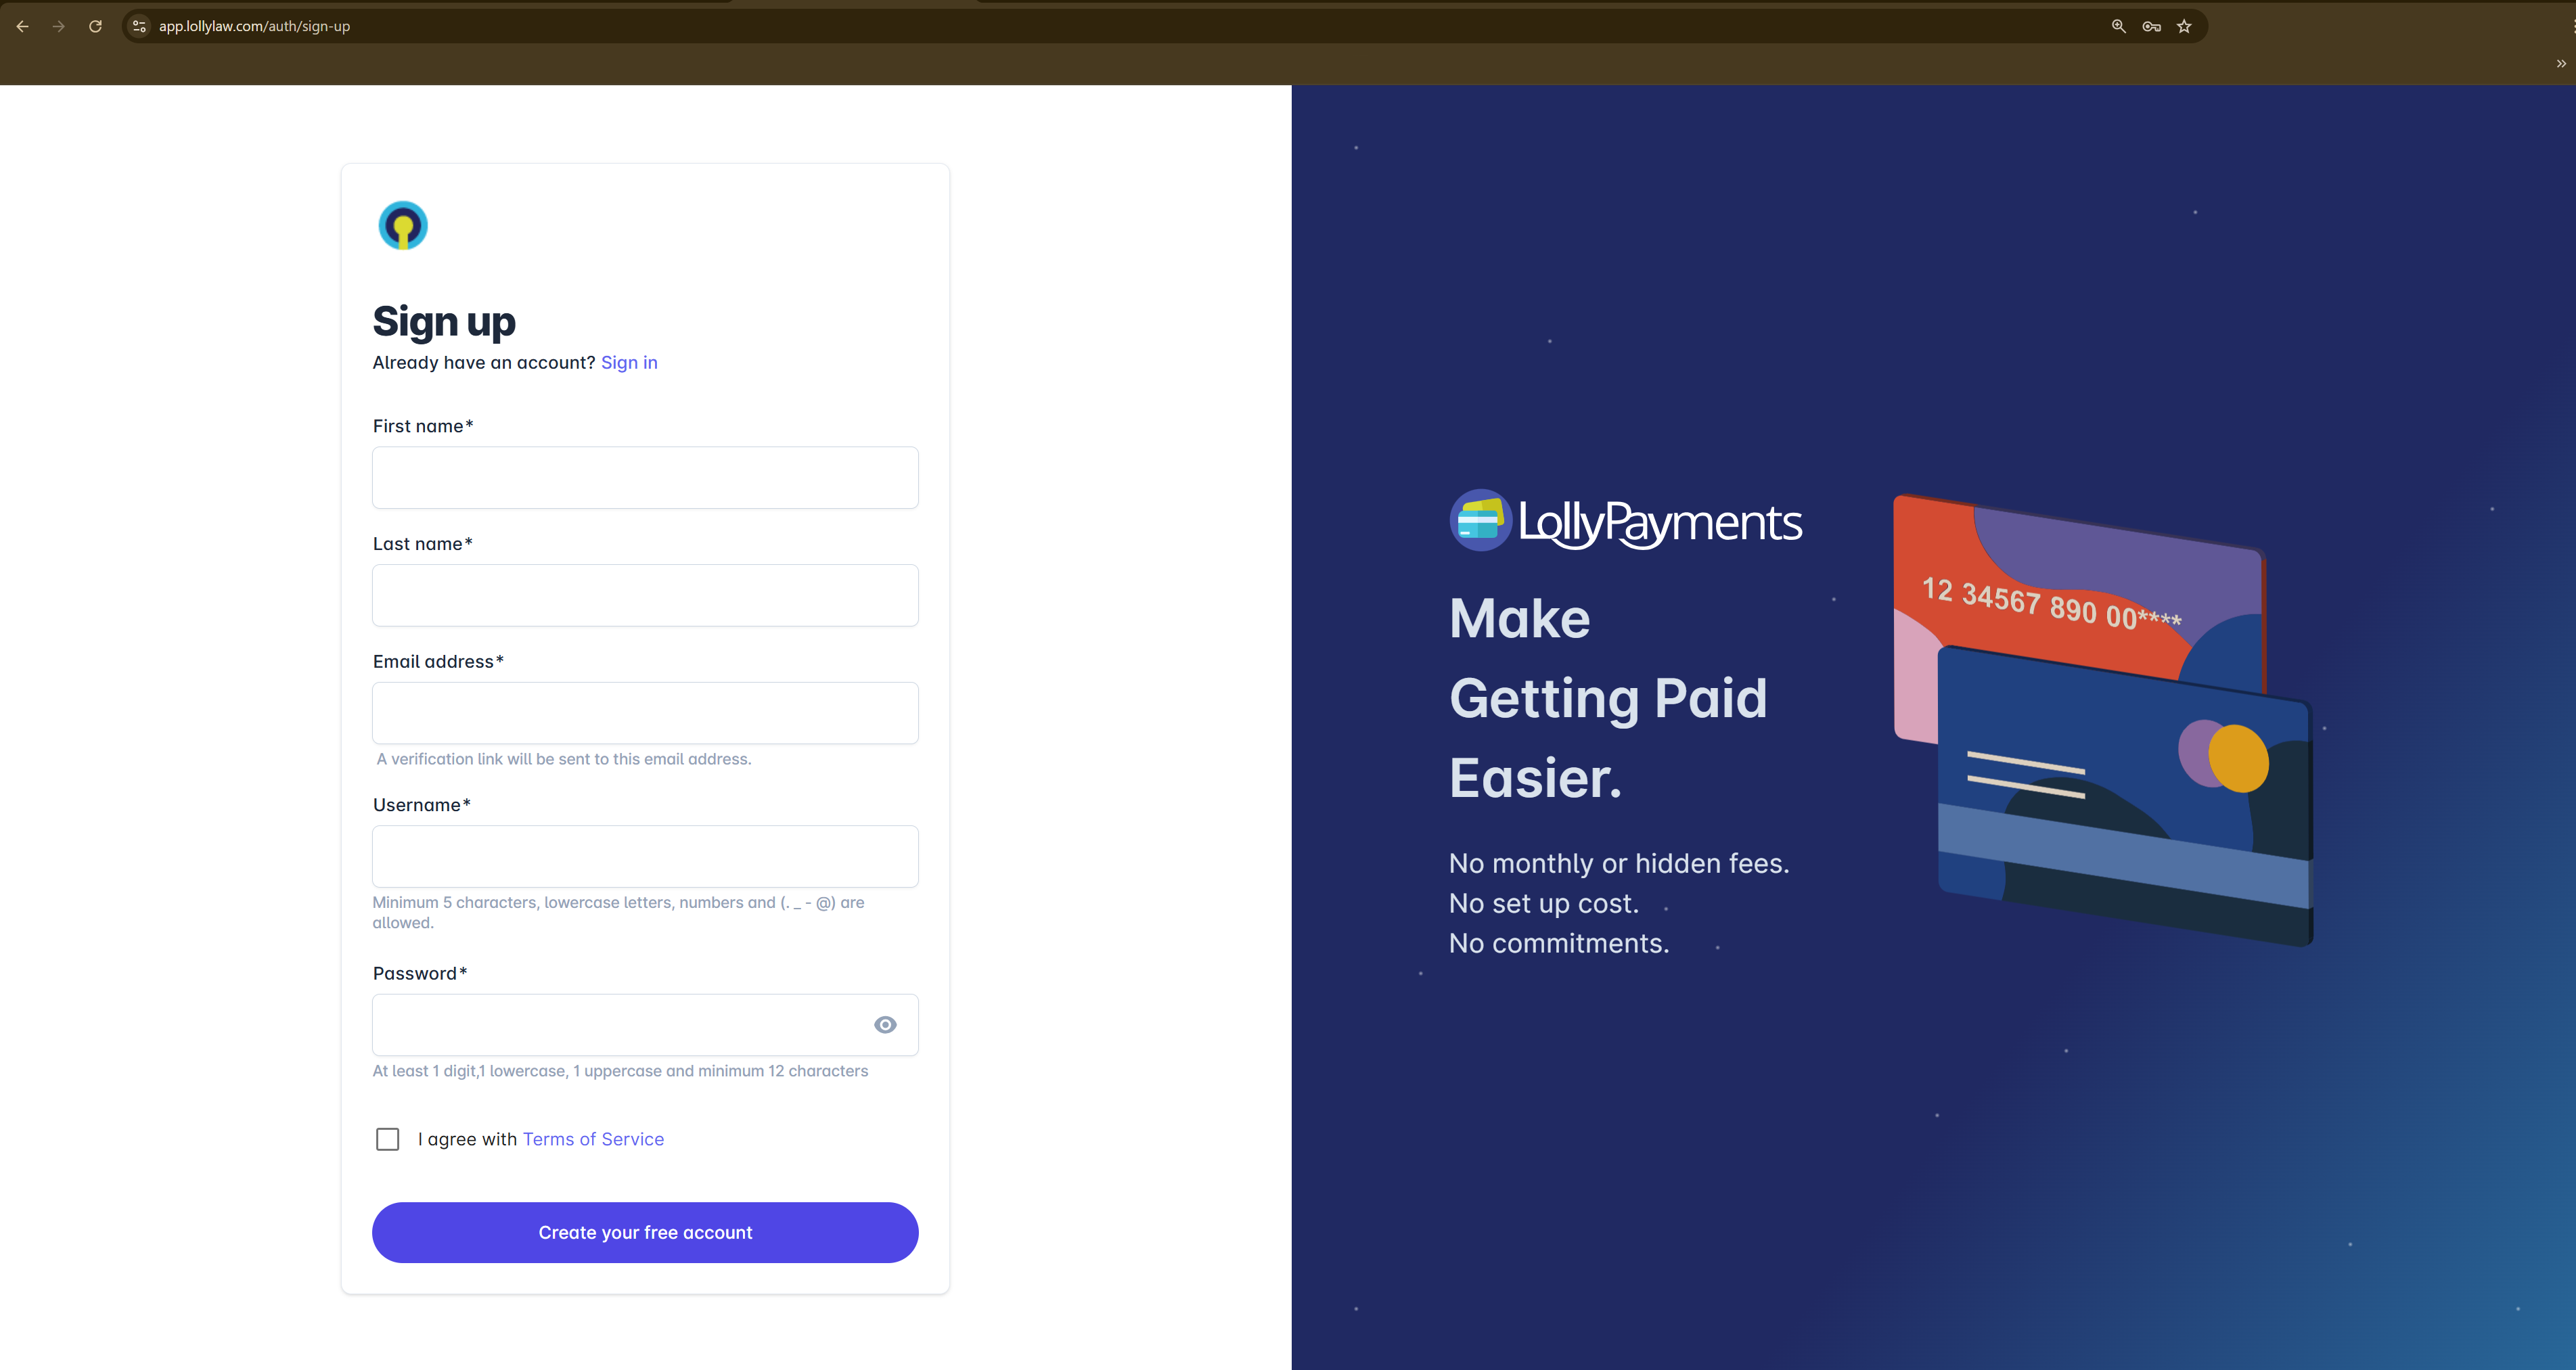The image size is (2576, 1370).
Task: Click the LollyLaw logo above Sign up
Action: 402,225
